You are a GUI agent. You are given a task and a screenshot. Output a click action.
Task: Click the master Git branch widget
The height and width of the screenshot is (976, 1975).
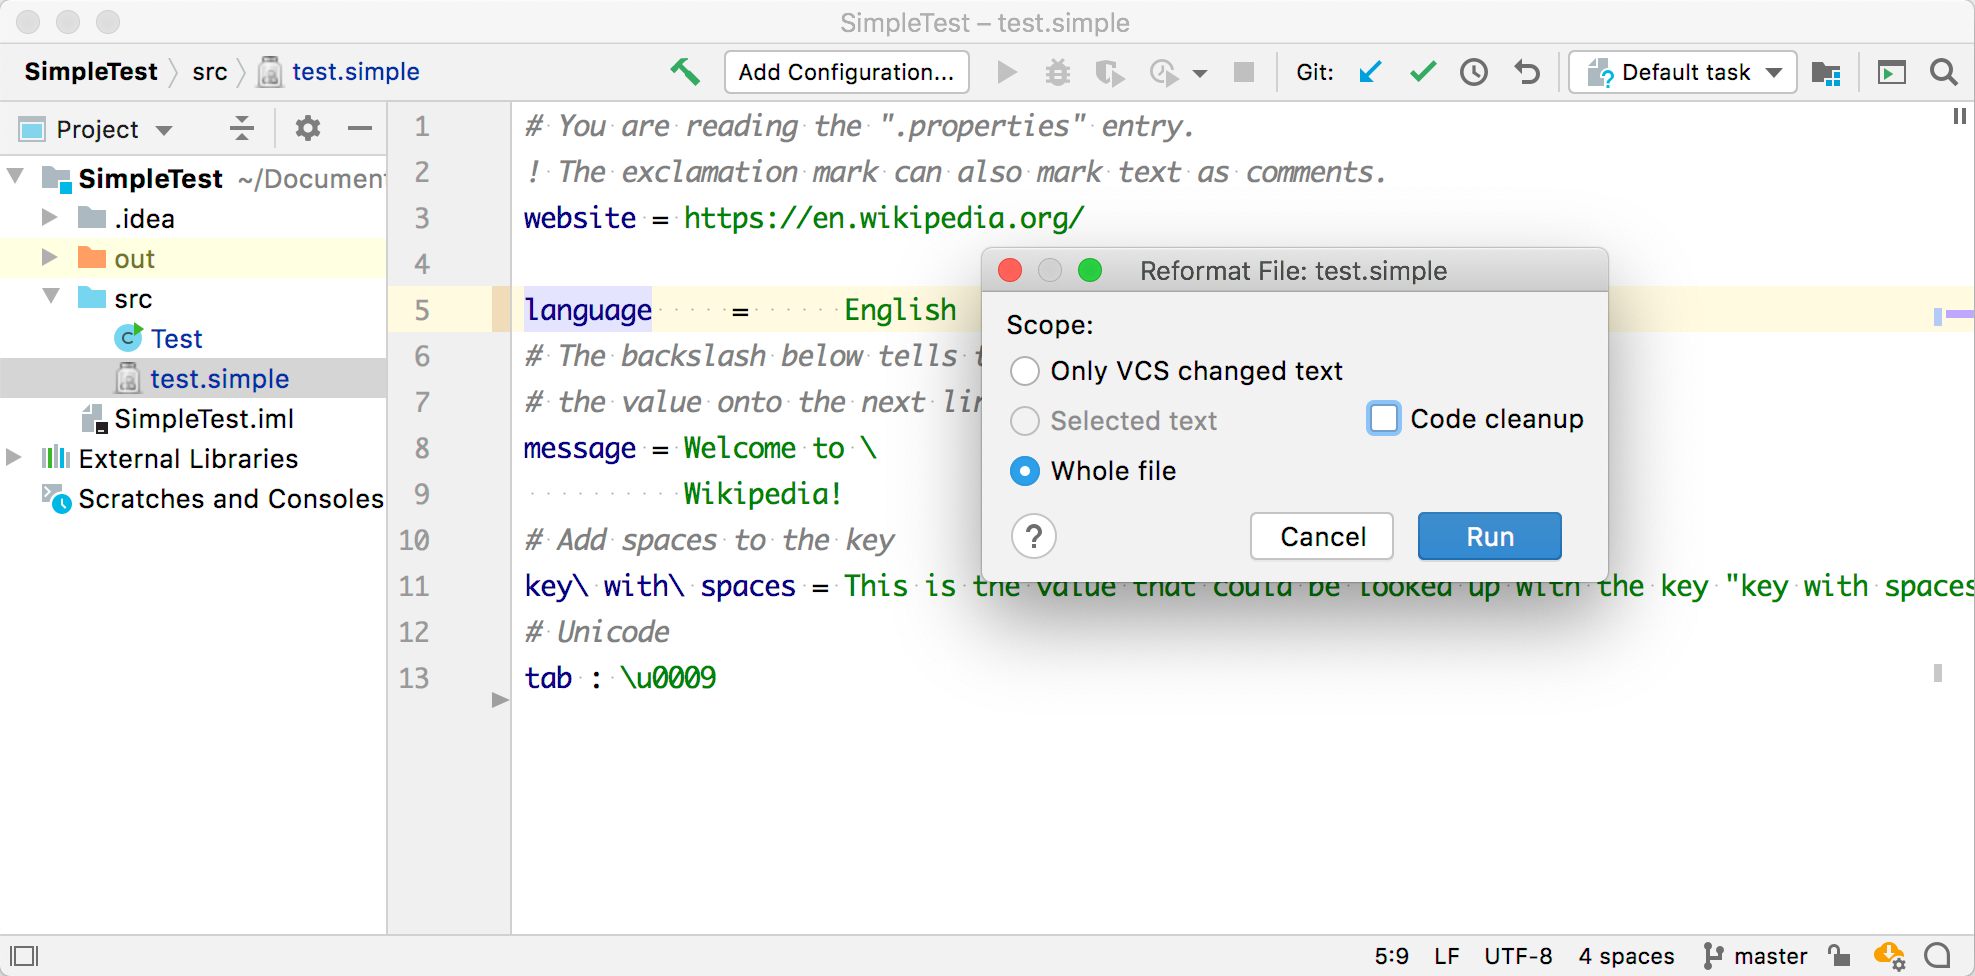[1756, 956]
